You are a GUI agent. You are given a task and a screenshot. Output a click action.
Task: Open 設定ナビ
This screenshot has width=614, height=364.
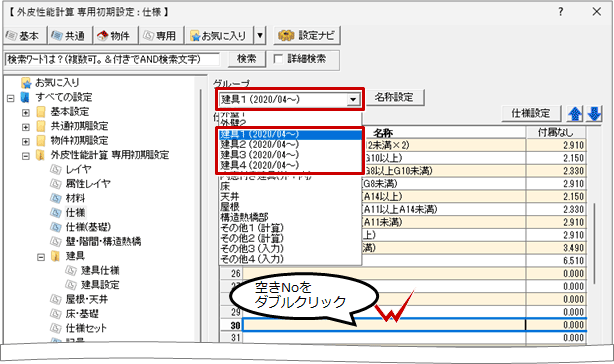pyautogui.click(x=307, y=36)
